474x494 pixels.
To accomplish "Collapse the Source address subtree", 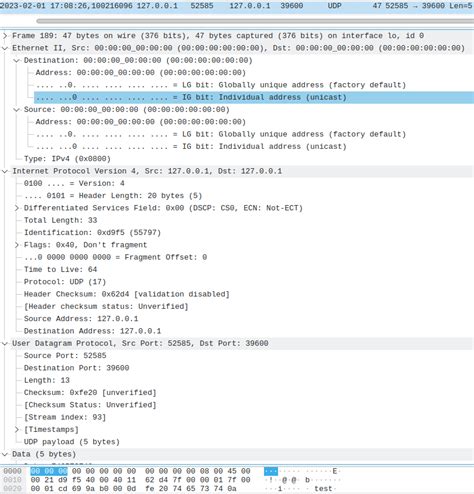I will point(16,110).
